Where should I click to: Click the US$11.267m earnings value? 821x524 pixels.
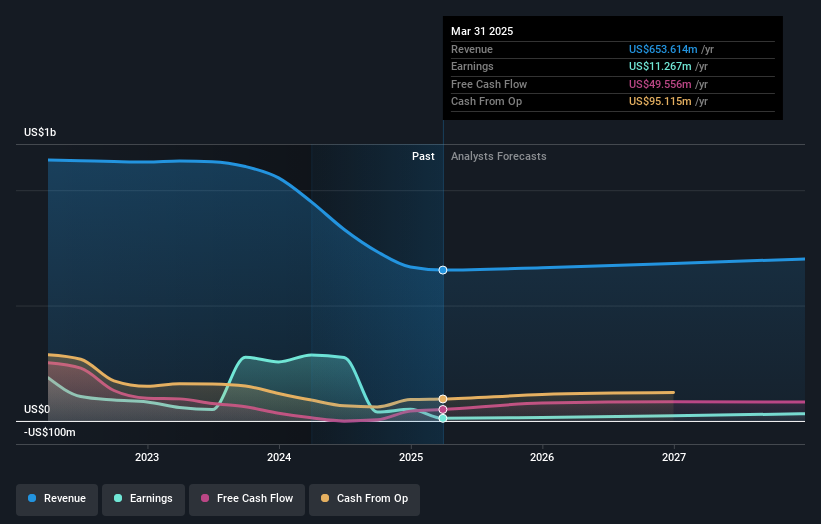coord(660,66)
